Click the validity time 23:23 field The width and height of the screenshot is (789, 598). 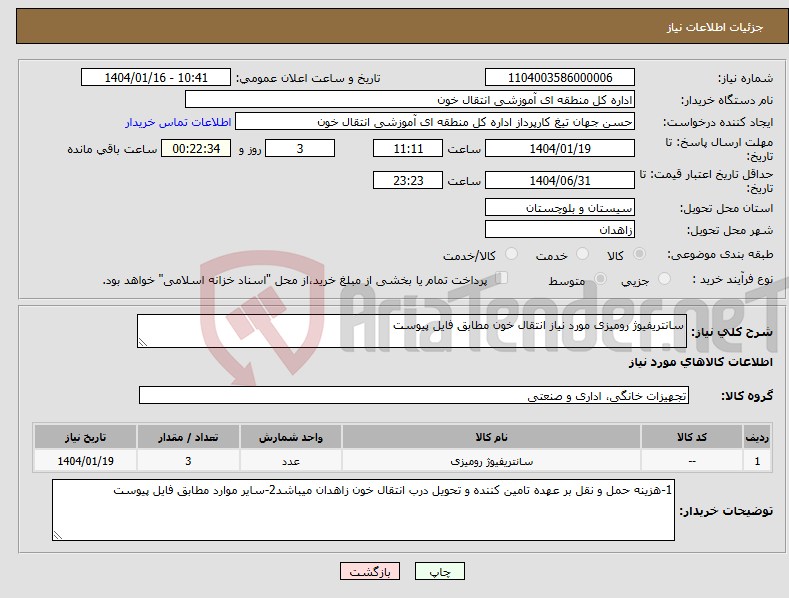click(x=408, y=180)
